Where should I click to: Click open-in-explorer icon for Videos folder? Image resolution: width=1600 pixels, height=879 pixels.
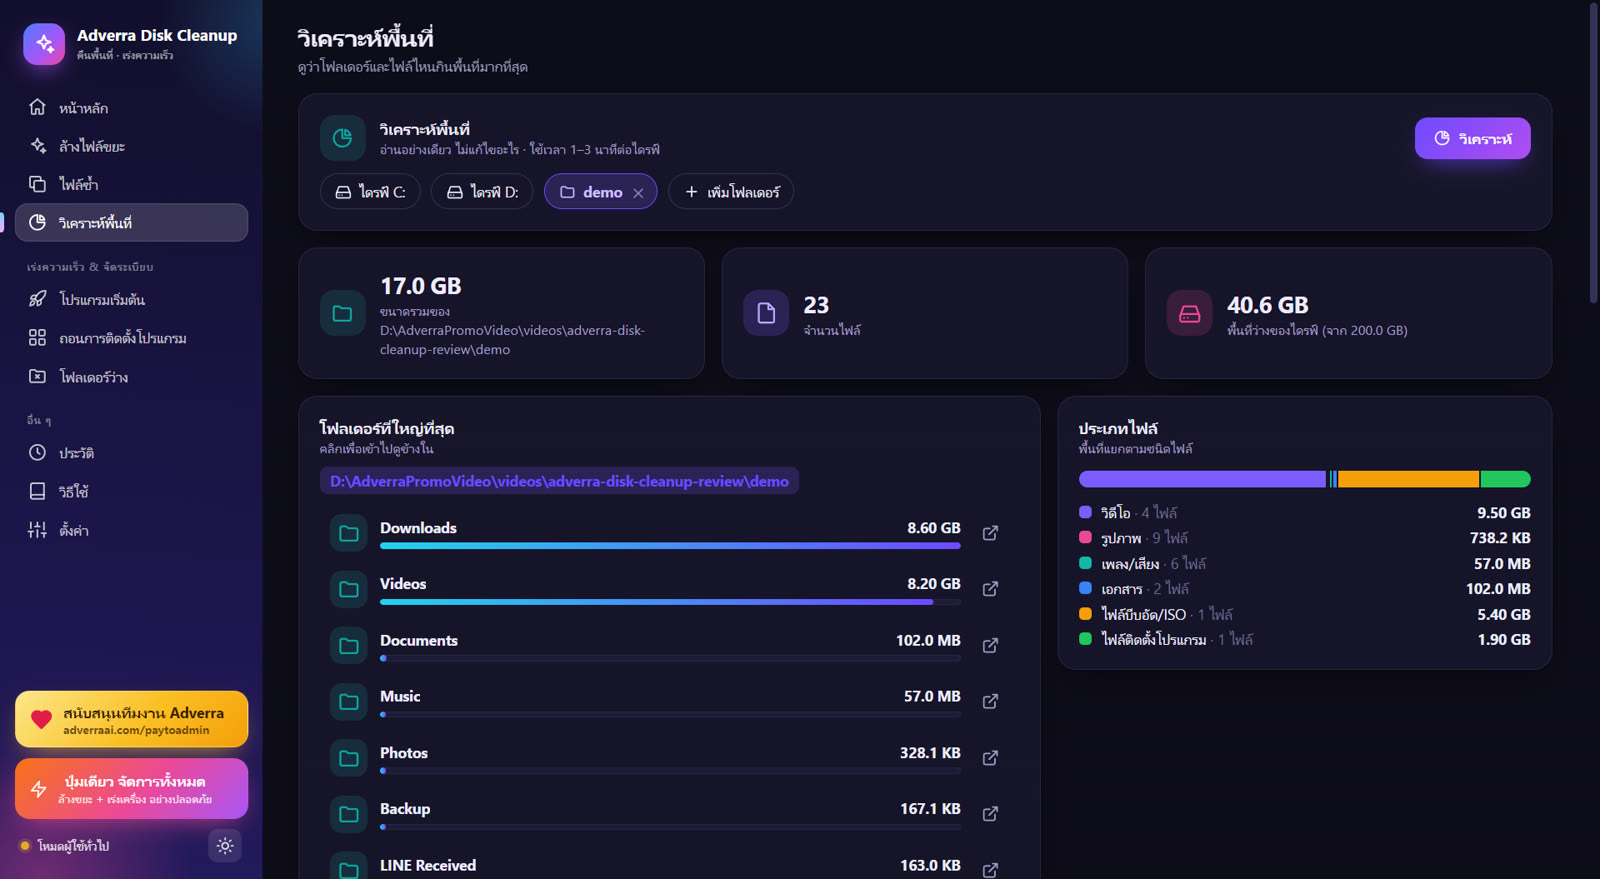990,589
